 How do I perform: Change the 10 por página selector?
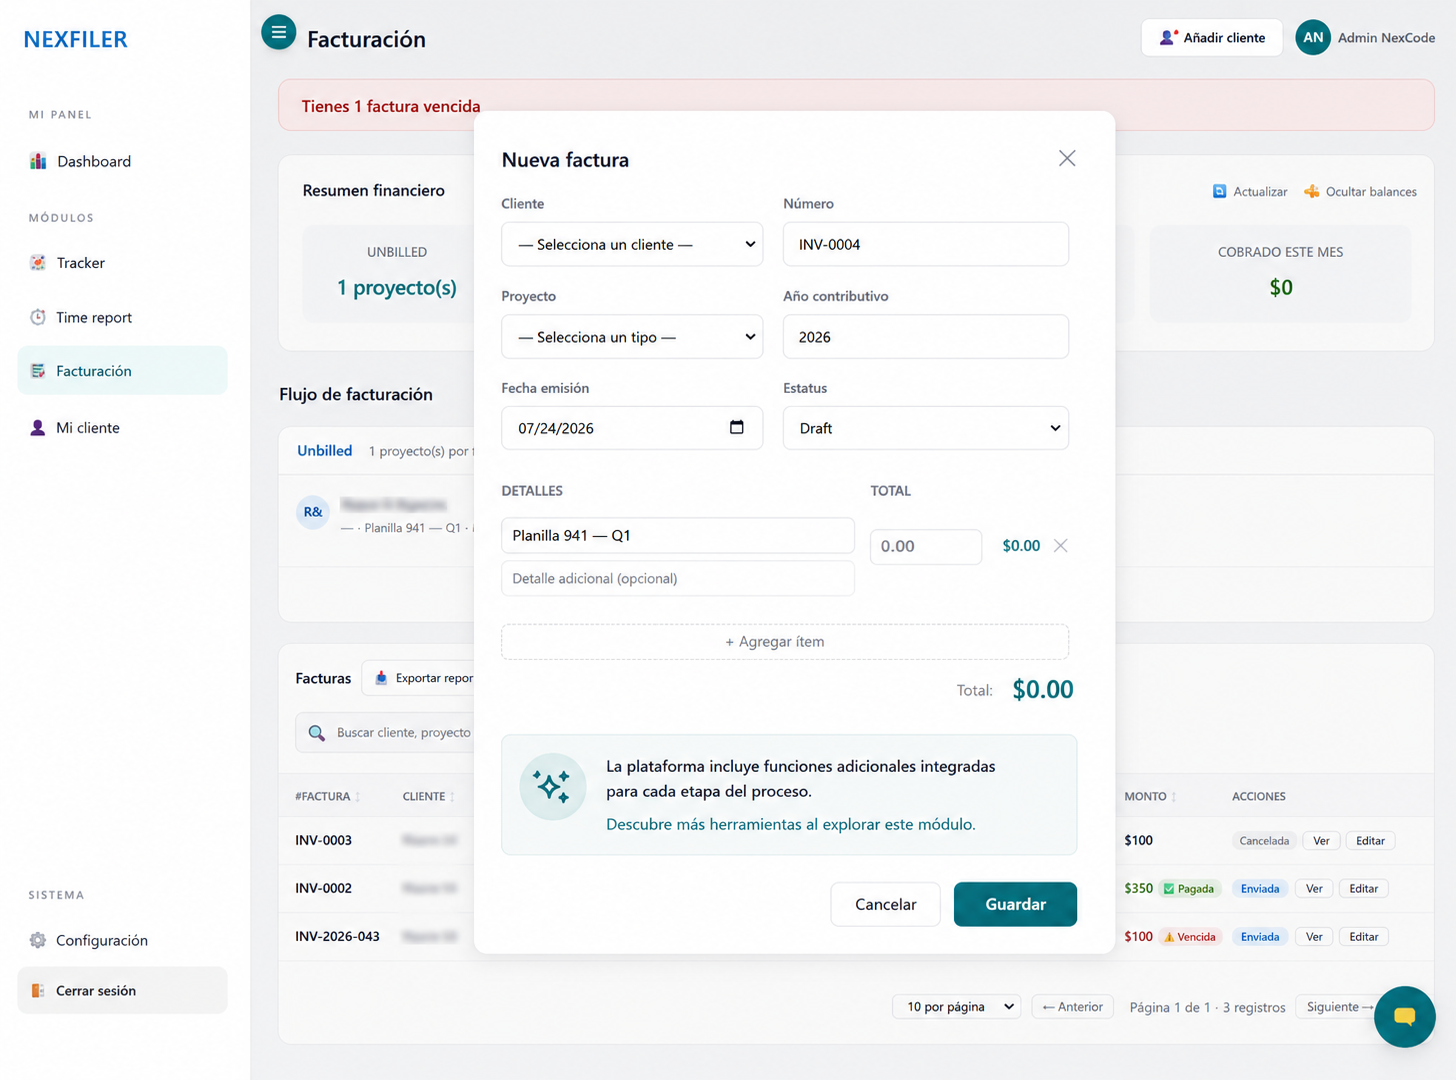tap(956, 1007)
